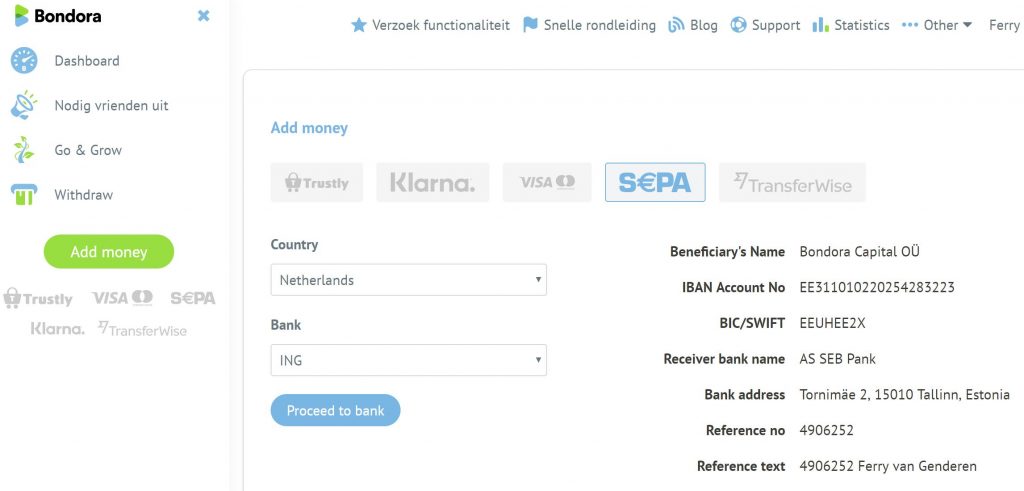1024x491 pixels.
Task: Click the megaphone icon for Nodig vrienden uit
Action: pos(24,105)
